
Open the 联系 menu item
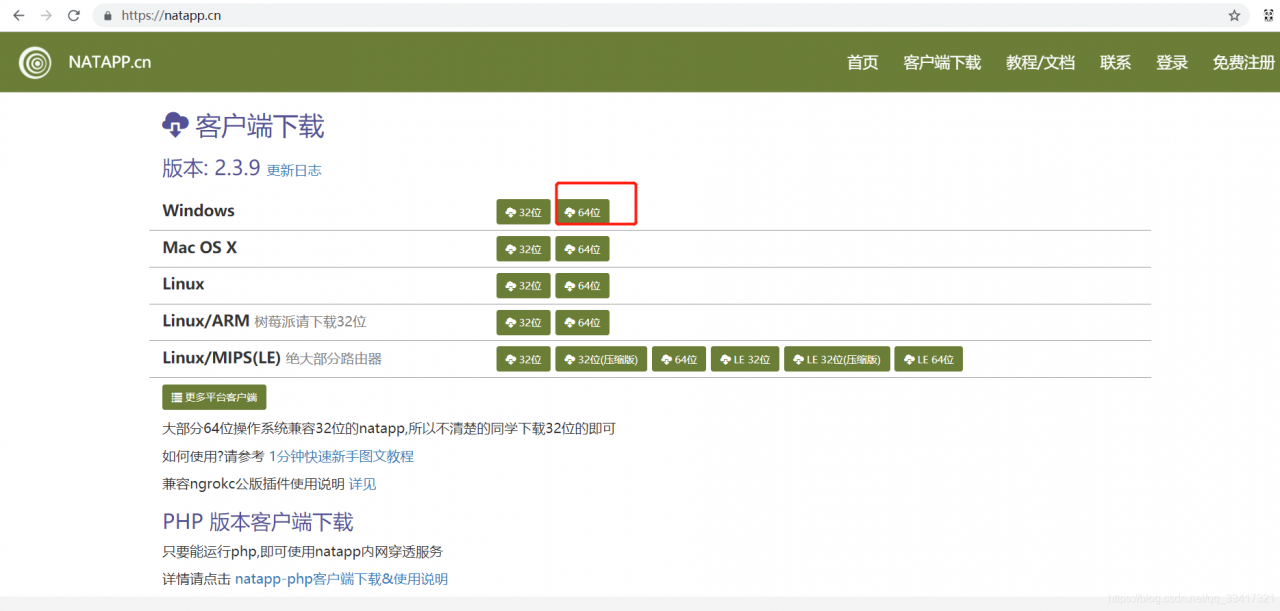tap(1116, 62)
